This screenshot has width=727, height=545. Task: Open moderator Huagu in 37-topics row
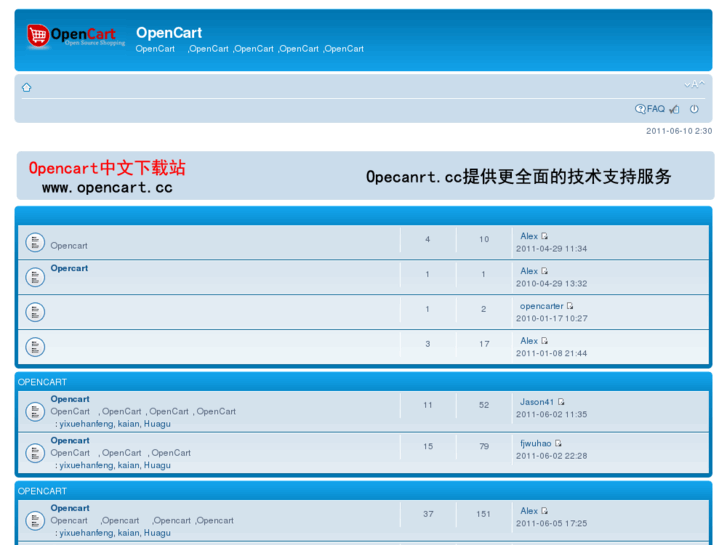(157, 533)
